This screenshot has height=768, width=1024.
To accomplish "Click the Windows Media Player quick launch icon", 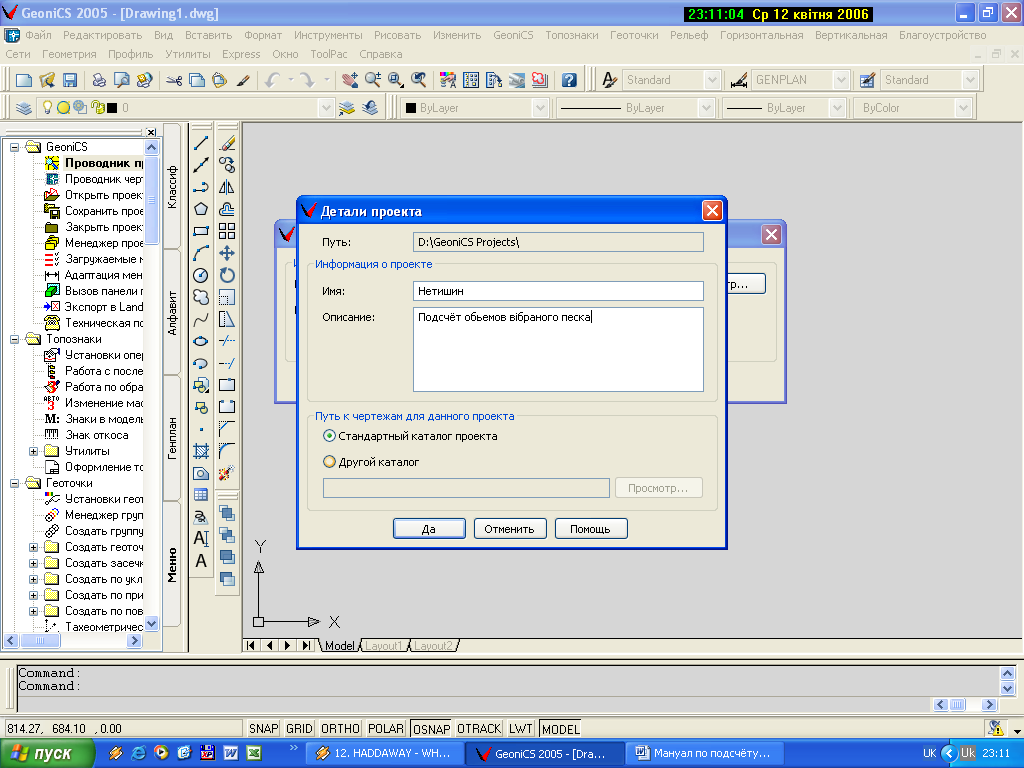I will coord(161,752).
